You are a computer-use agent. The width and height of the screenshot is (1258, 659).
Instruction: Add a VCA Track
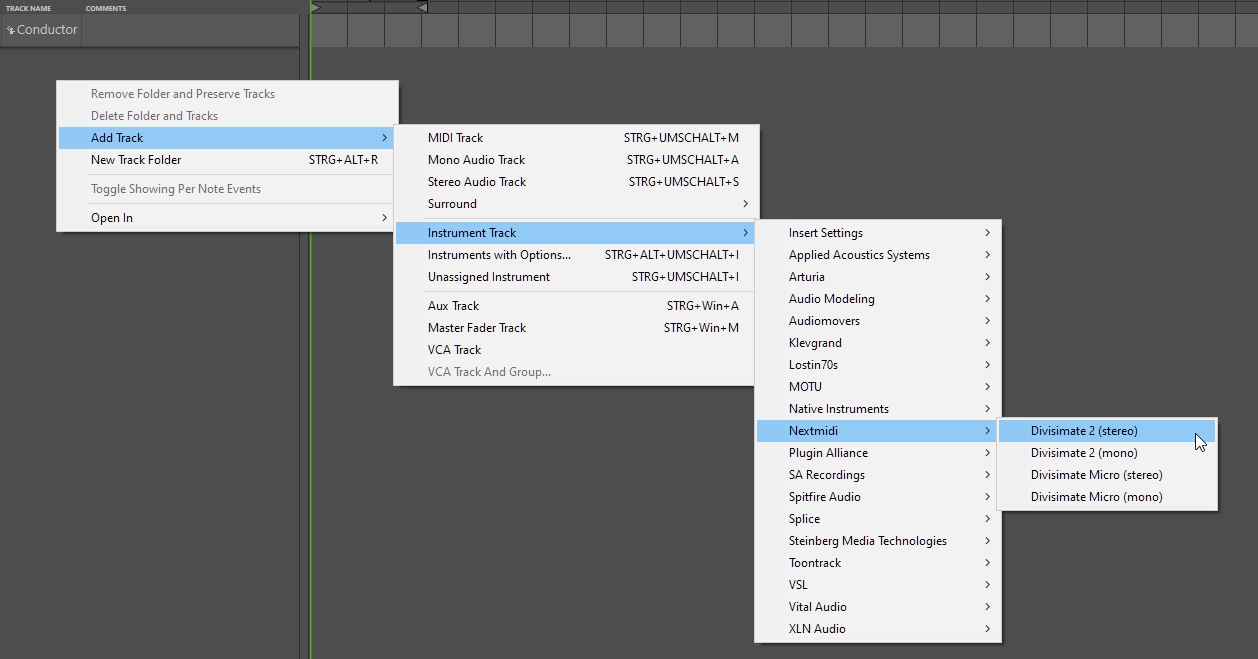[x=576, y=350]
